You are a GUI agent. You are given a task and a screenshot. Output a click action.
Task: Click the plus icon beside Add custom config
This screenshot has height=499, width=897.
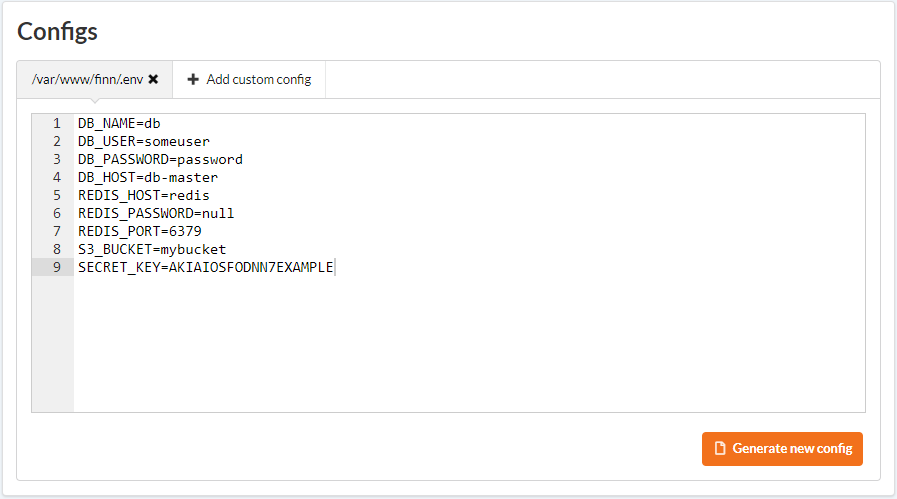click(x=193, y=80)
